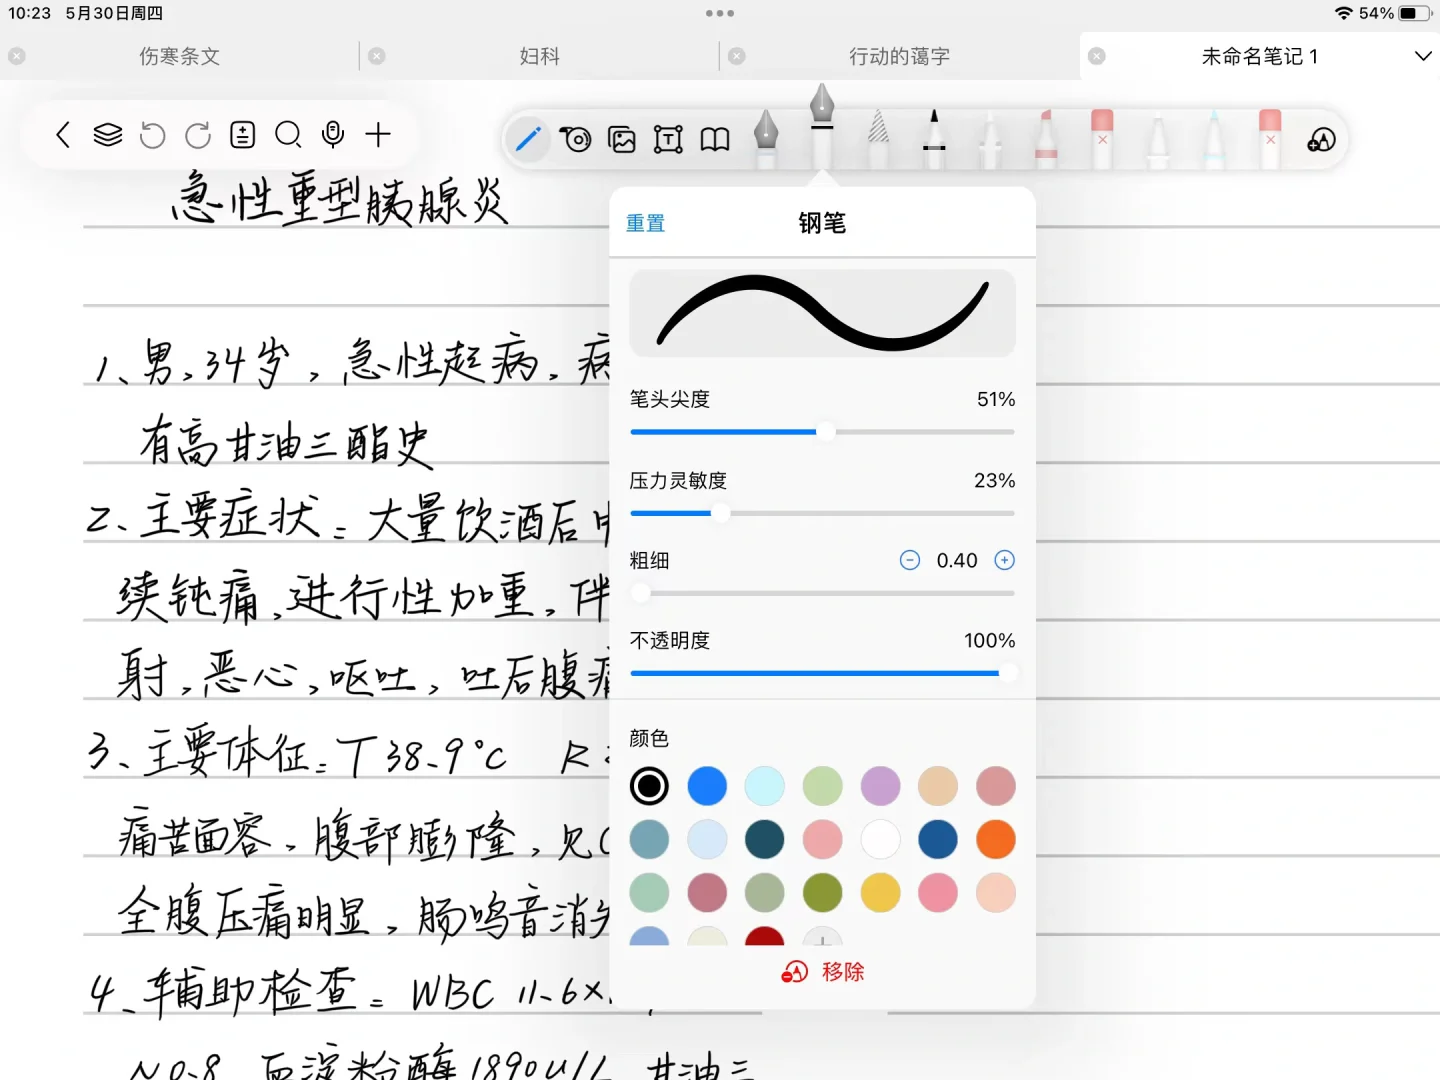Increase stroke thickness with plus stepper
This screenshot has height=1080, width=1440.
[x=1004, y=560]
